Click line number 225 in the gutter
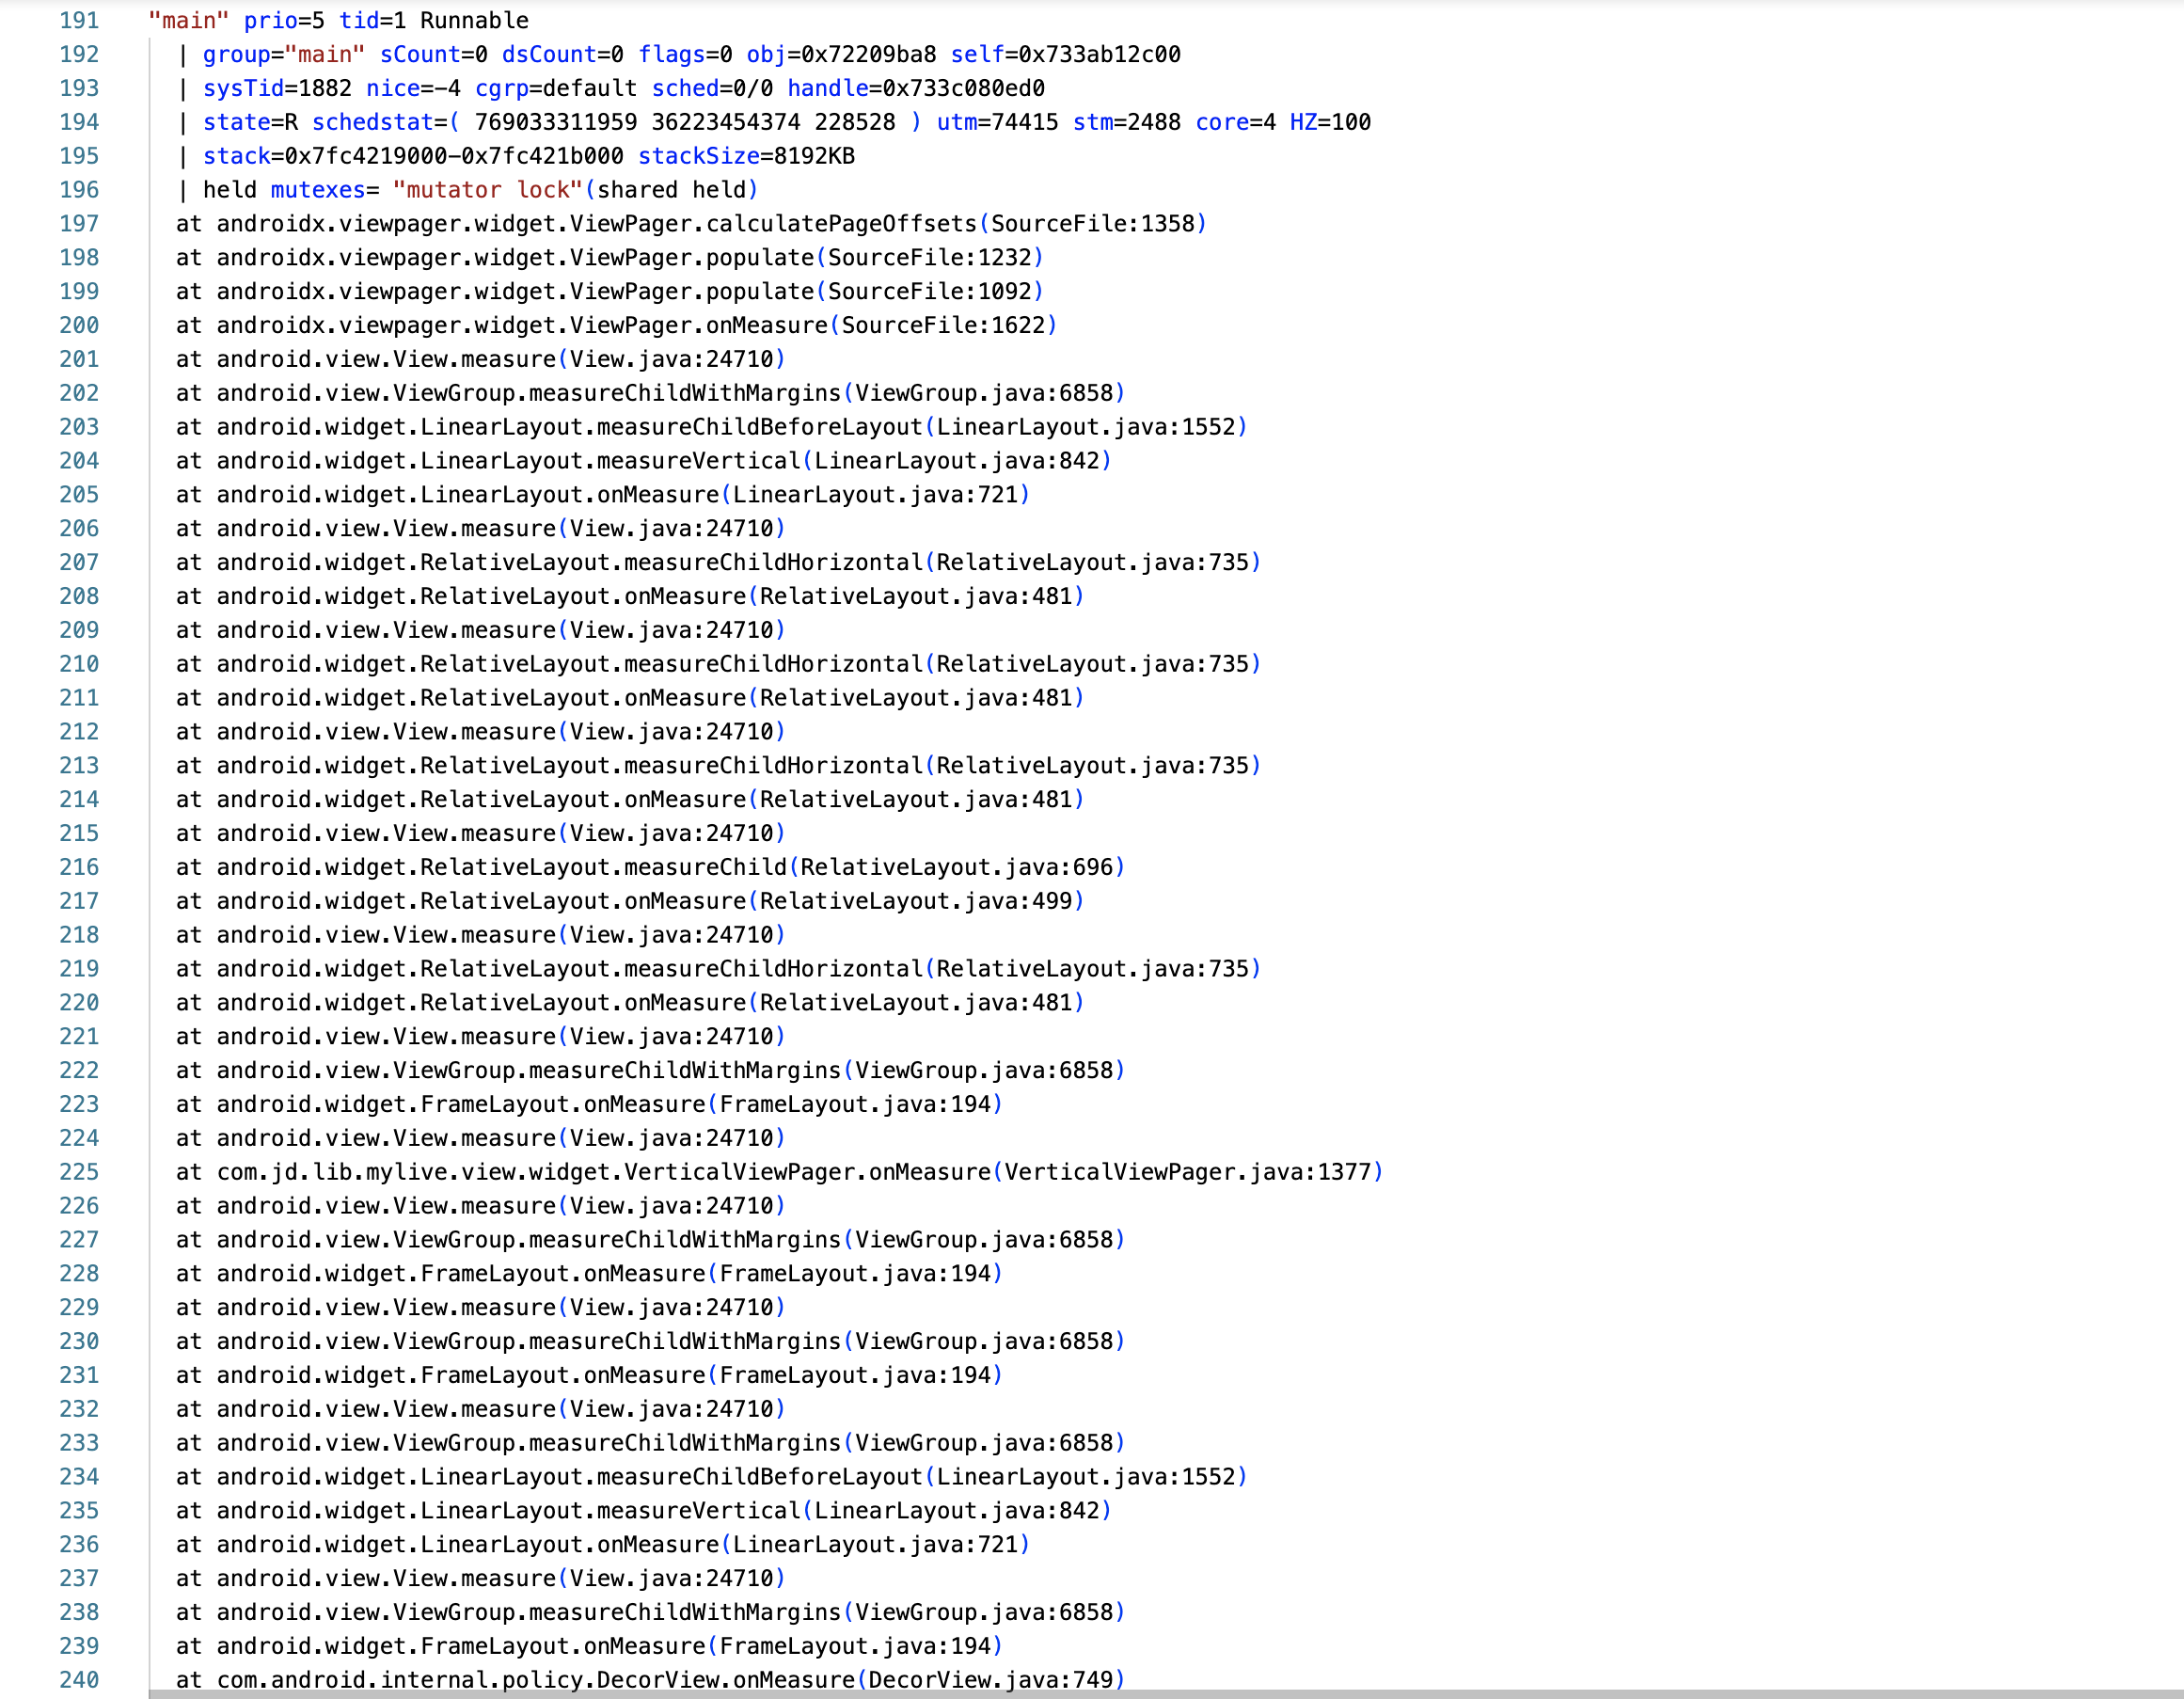The image size is (2184, 1699). (x=79, y=1171)
